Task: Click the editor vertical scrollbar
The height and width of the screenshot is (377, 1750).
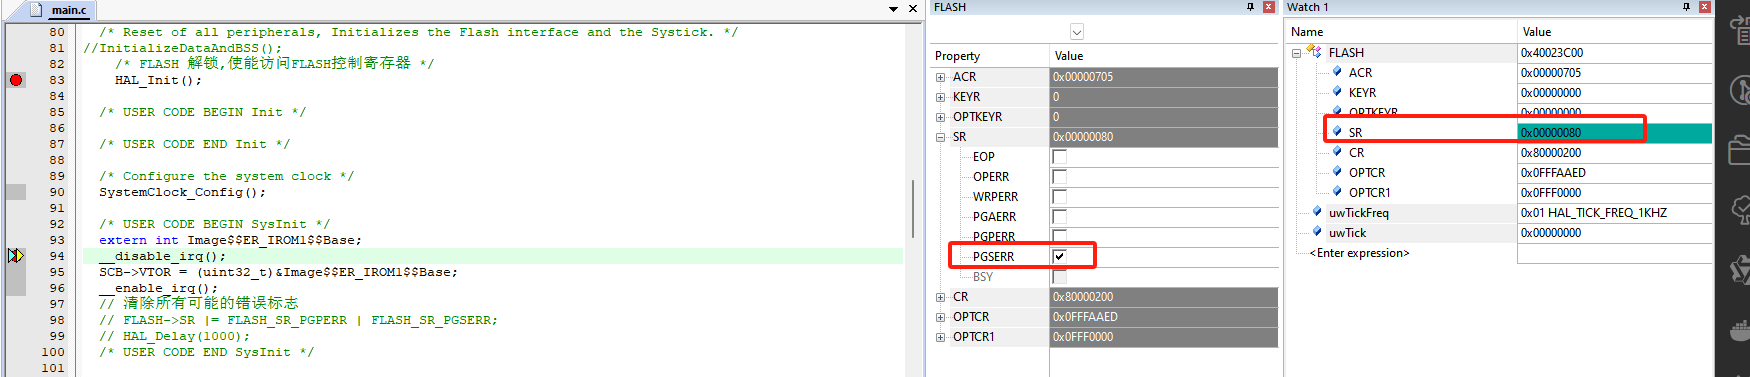Action: pyautogui.click(x=912, y=209)
